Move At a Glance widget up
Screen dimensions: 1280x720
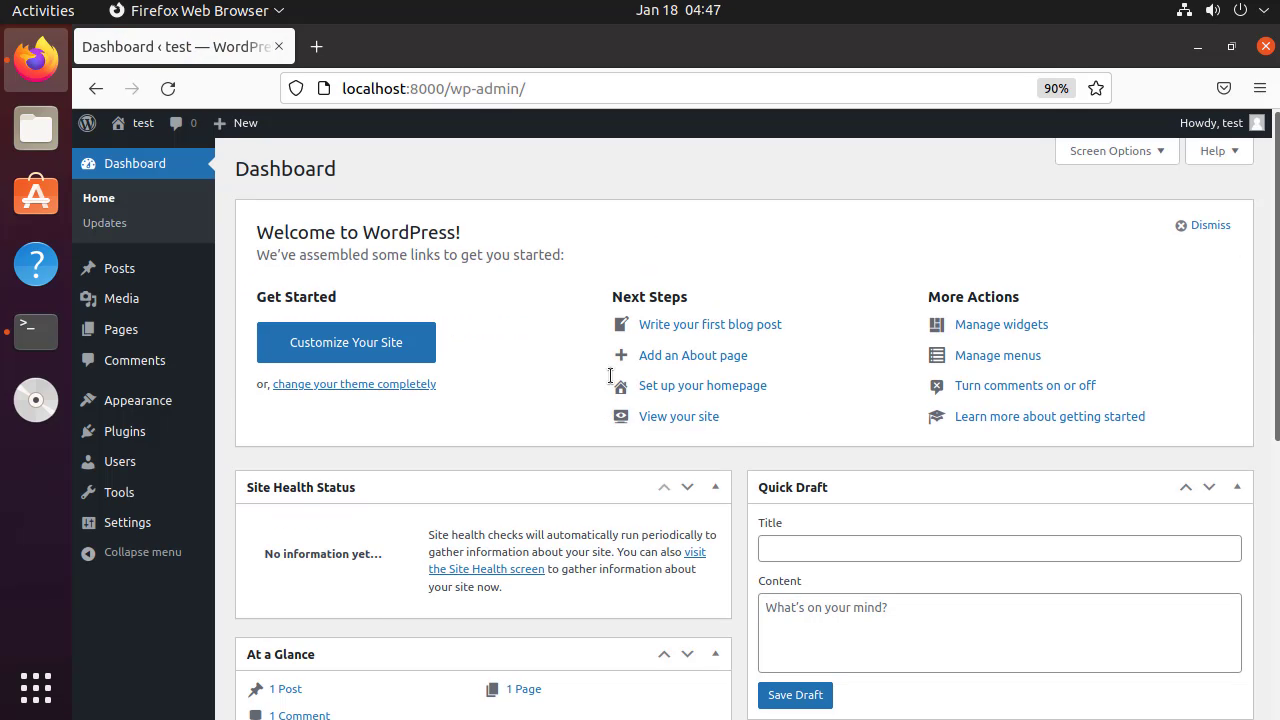click(x=664, y=654)
